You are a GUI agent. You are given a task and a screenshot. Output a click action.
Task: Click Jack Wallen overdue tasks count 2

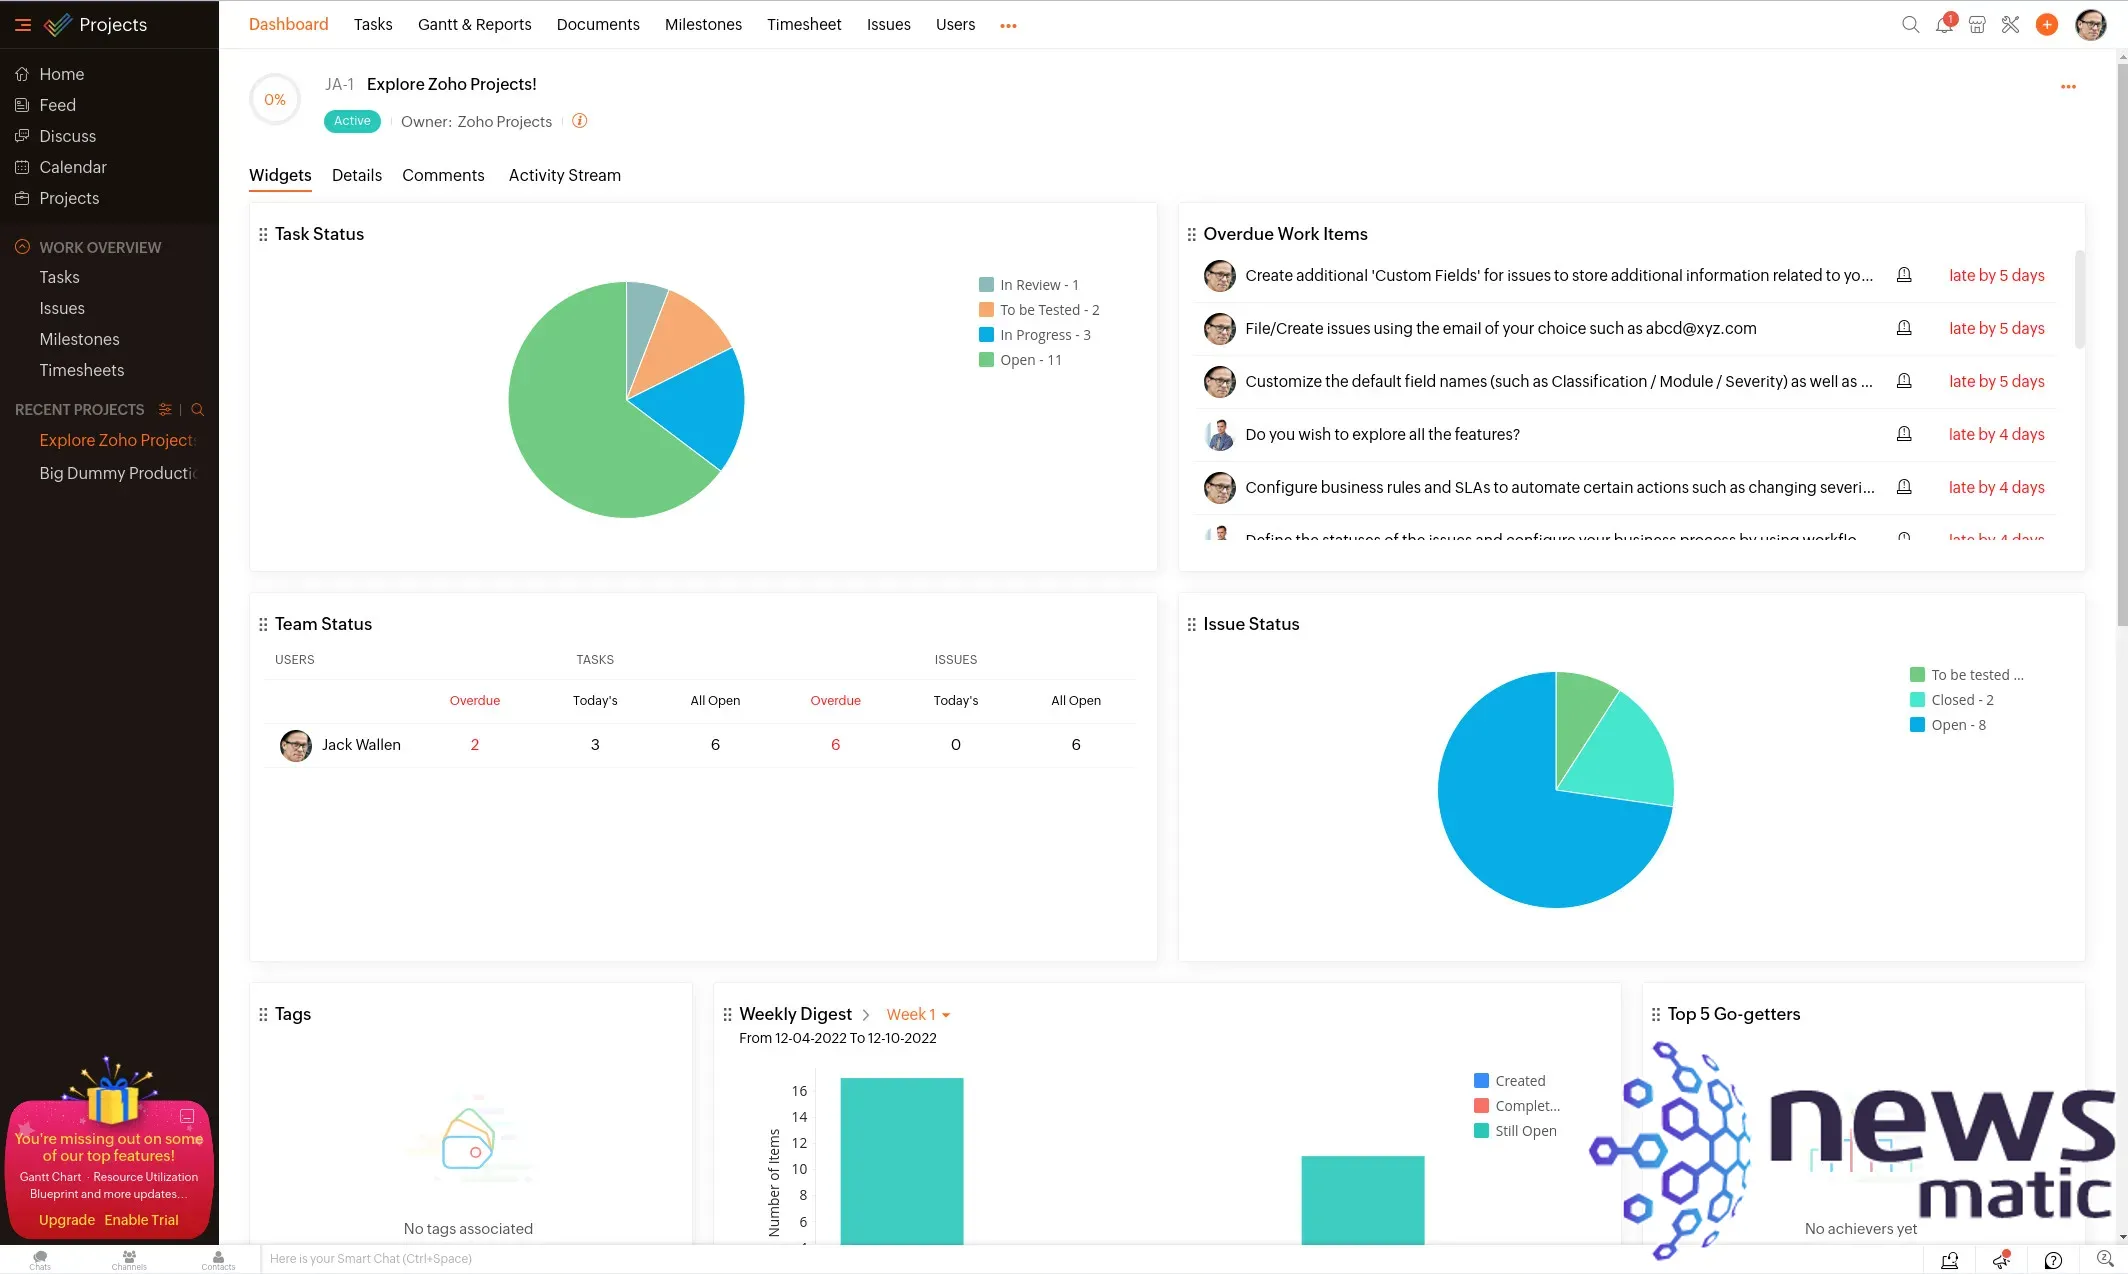pyautogui.click(x=475, y=745)
